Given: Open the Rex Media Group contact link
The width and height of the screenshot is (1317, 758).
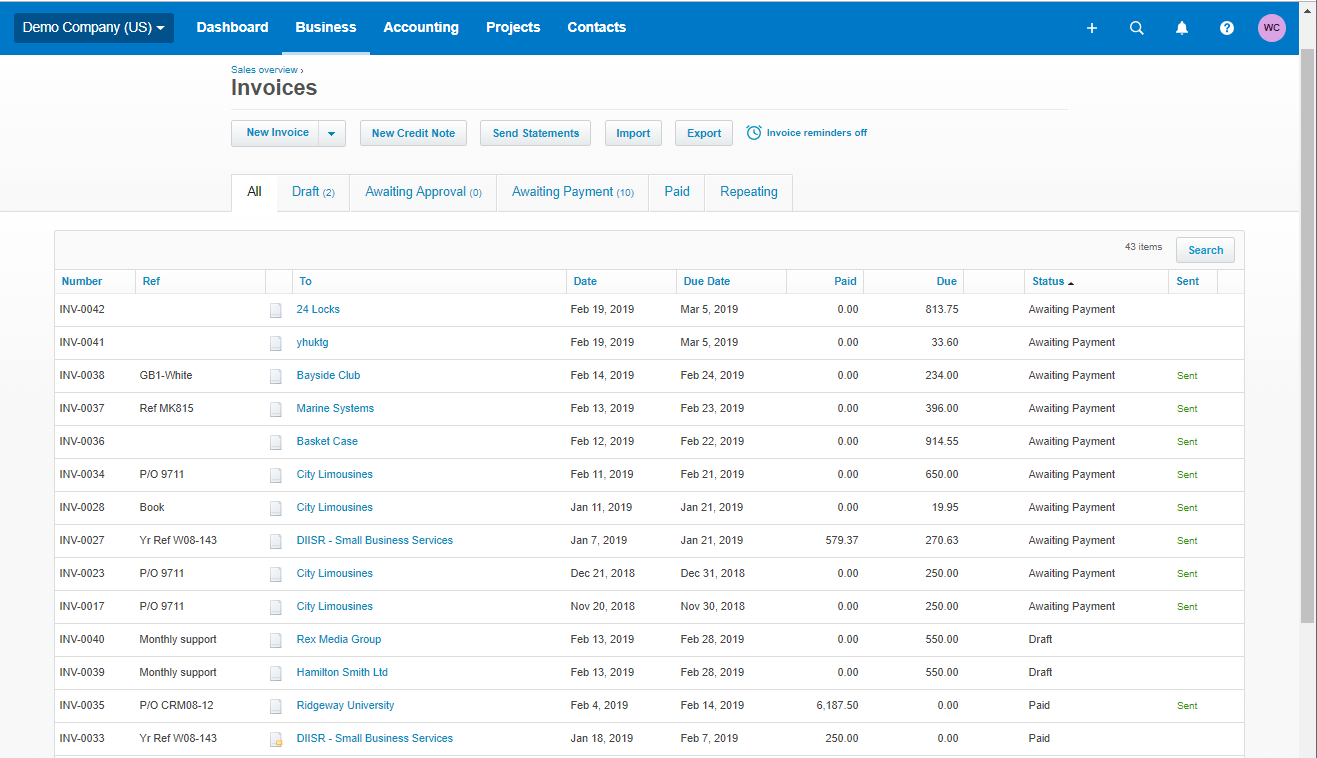Looking at the screenshot, I should [x=339, y=640].
